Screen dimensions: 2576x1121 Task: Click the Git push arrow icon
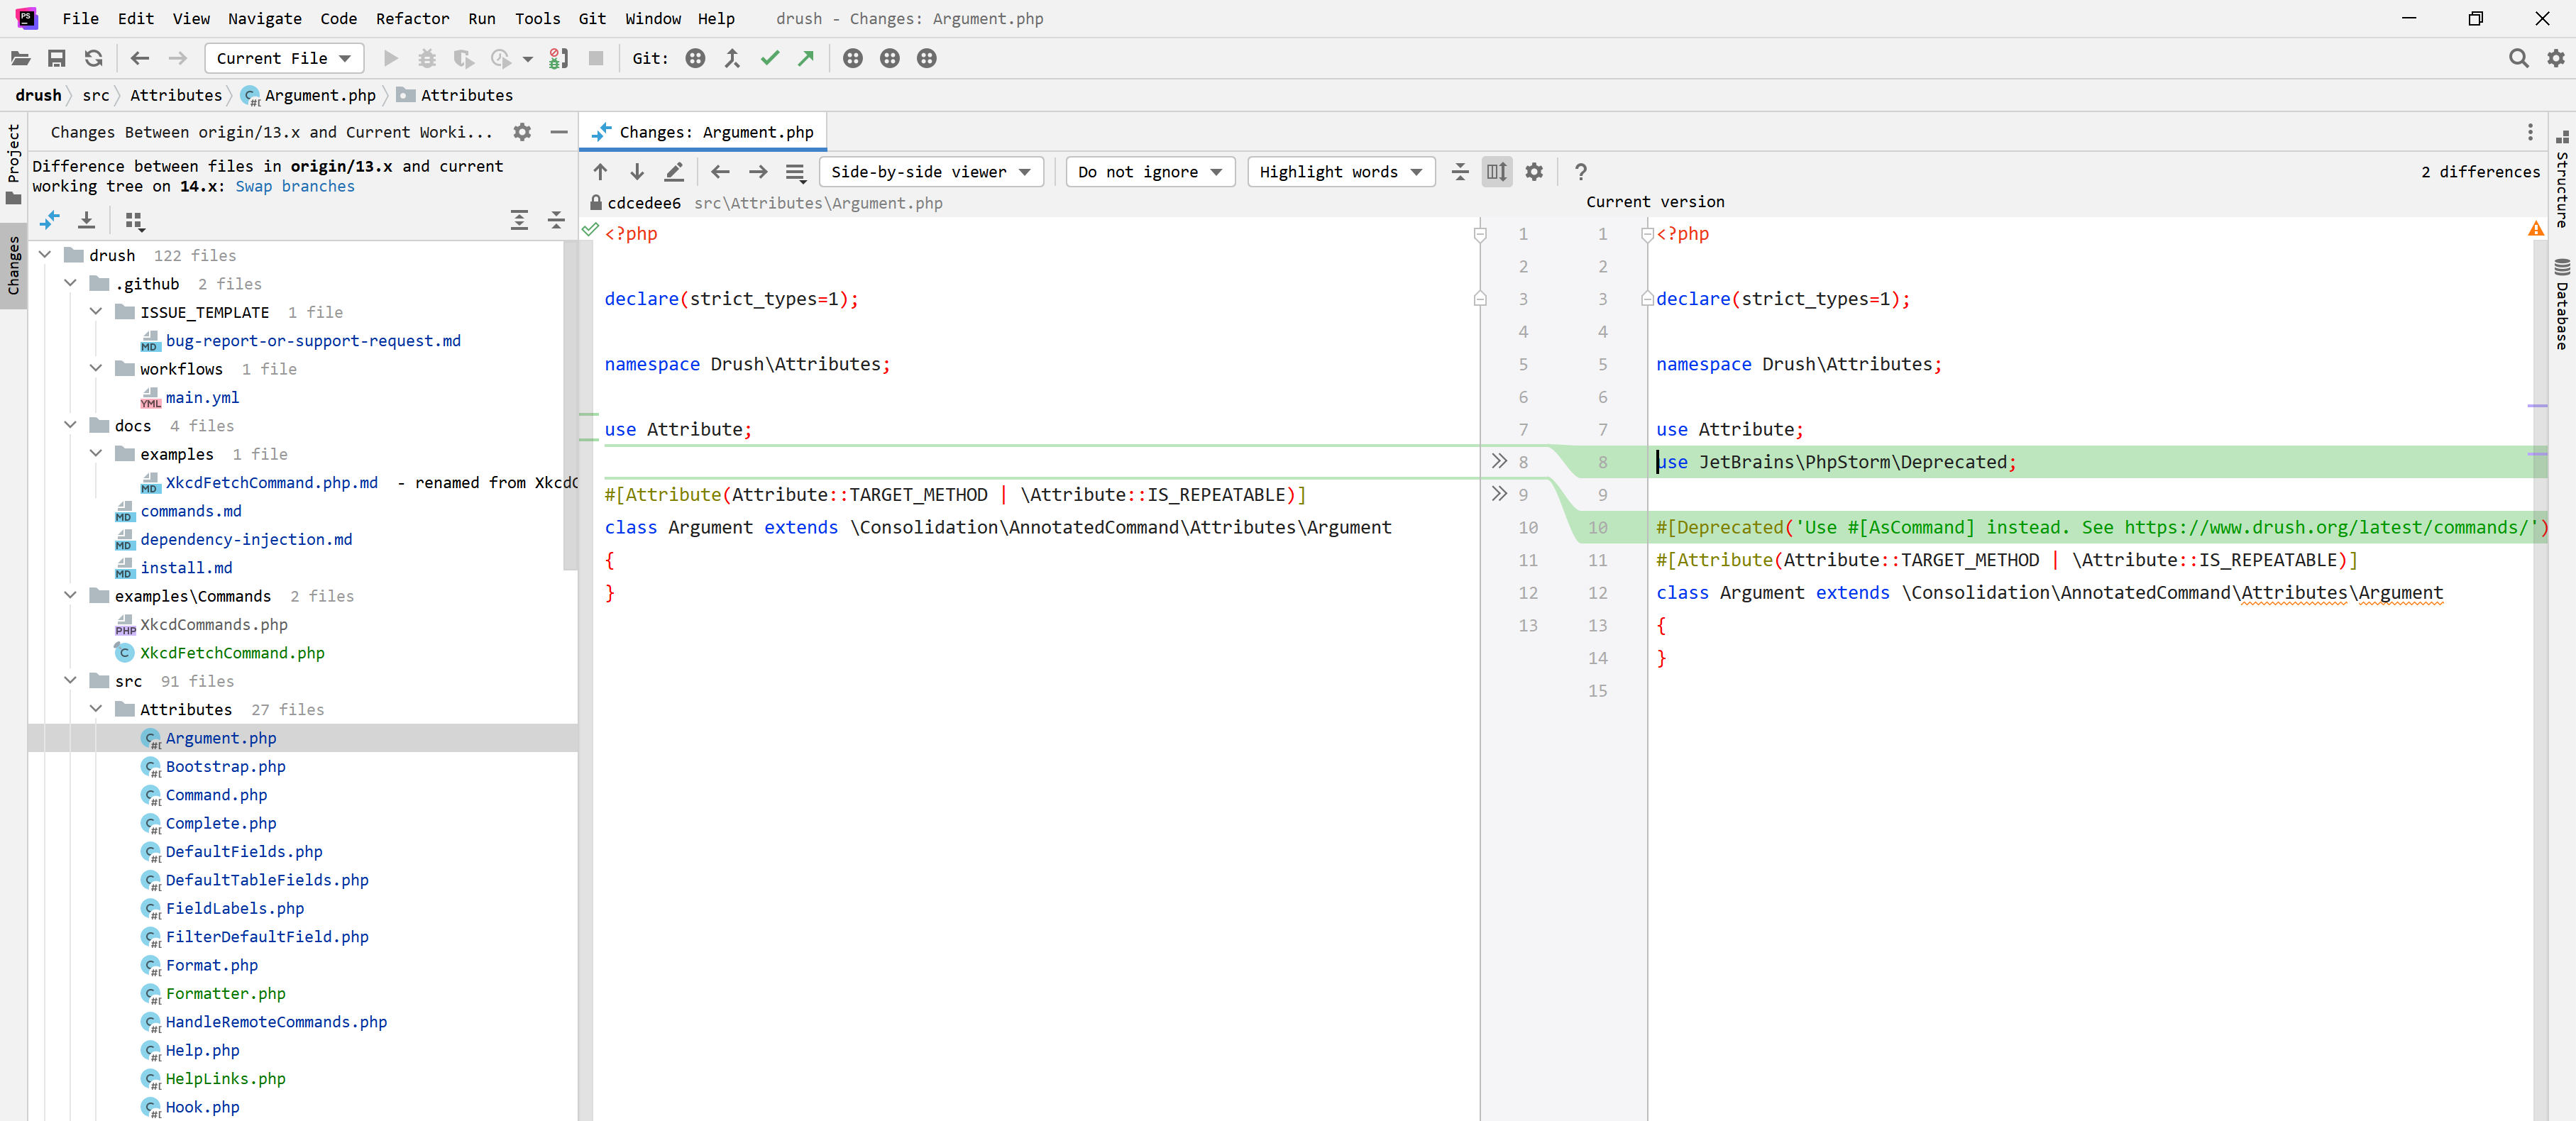click(x=806, y=58)
